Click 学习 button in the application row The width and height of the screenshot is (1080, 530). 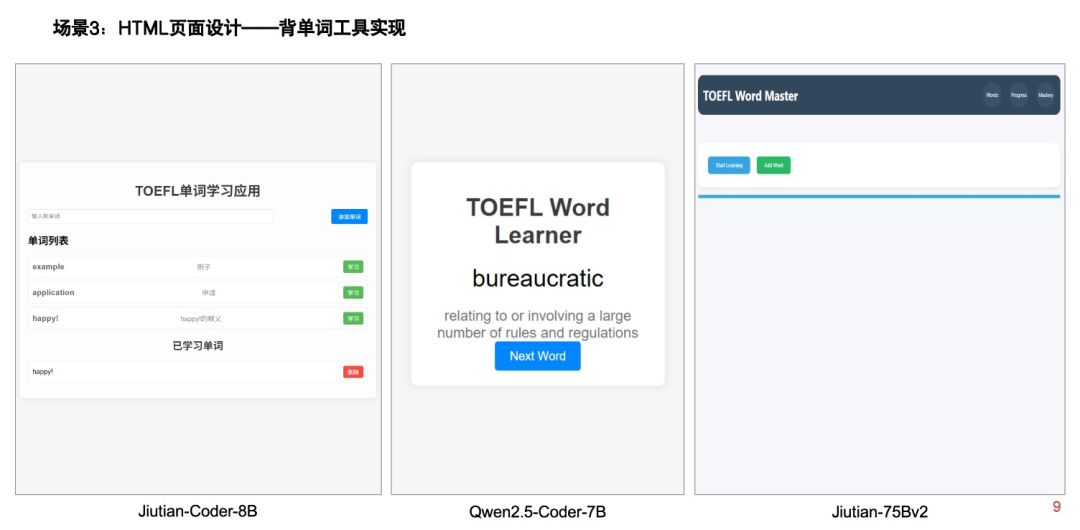(353, 293)
